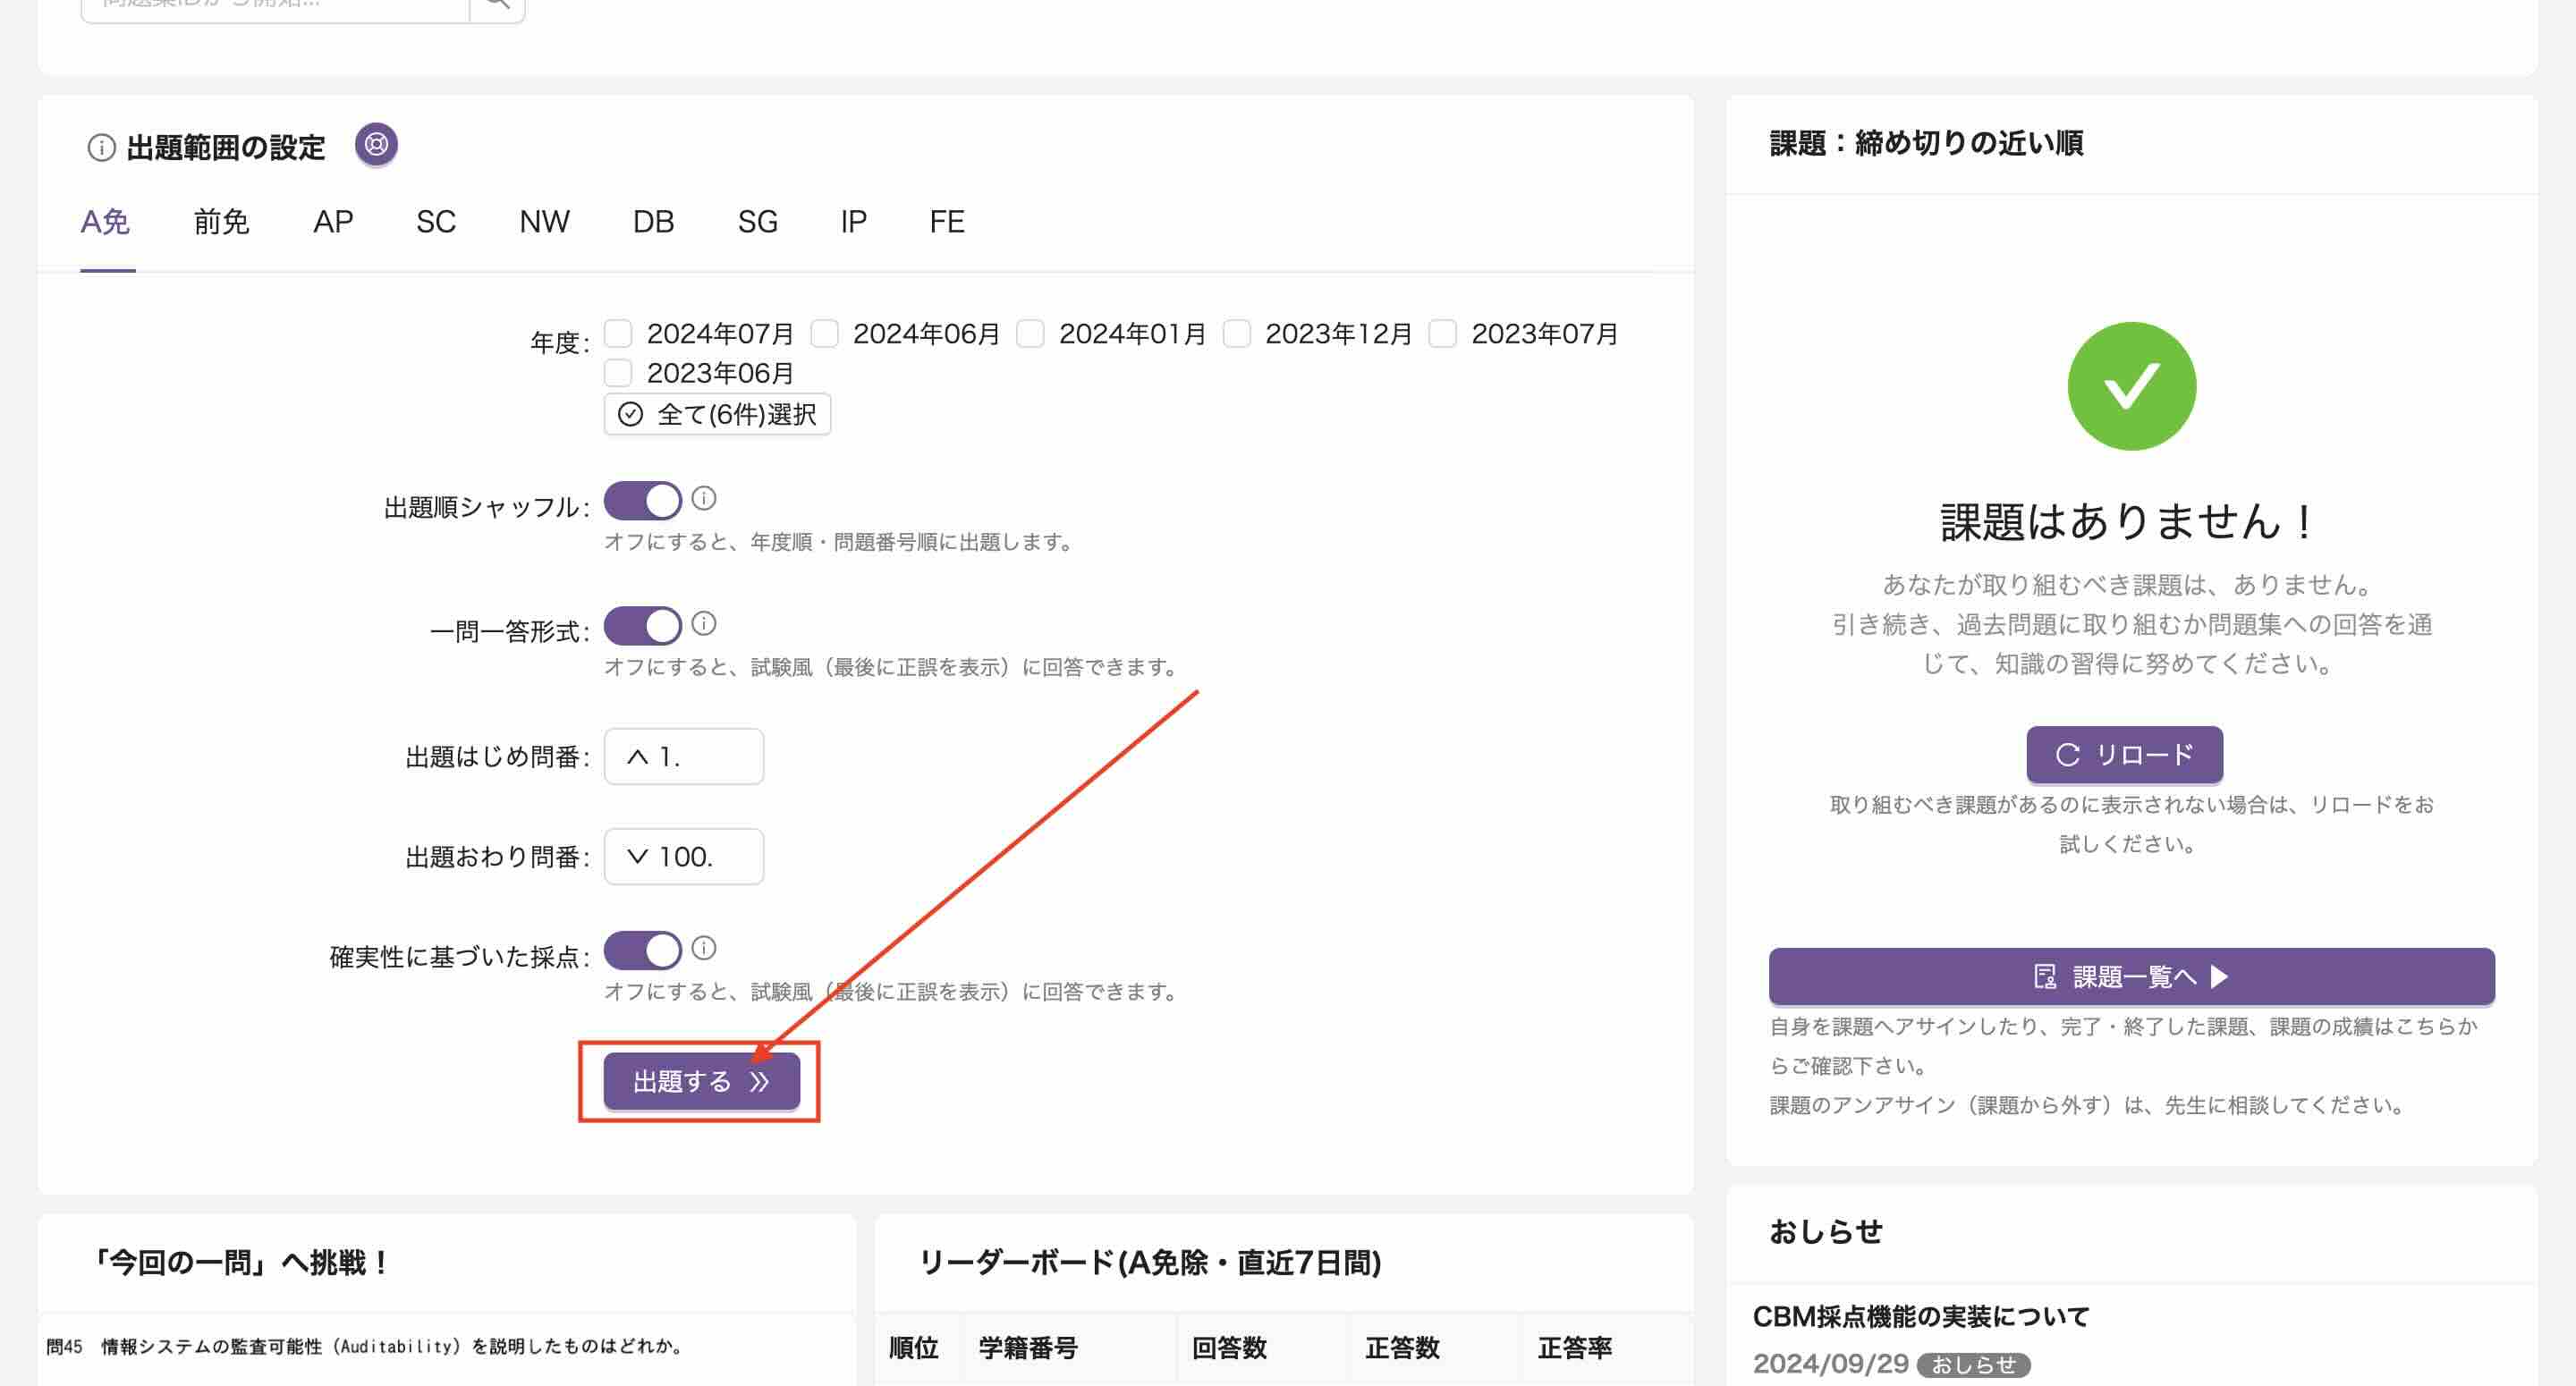Check the 2023年06月 checkbox

[619, 373]
